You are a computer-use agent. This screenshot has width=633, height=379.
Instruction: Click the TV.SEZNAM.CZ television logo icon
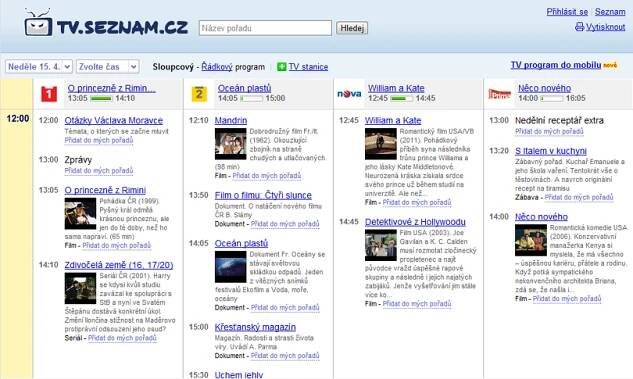38,23
